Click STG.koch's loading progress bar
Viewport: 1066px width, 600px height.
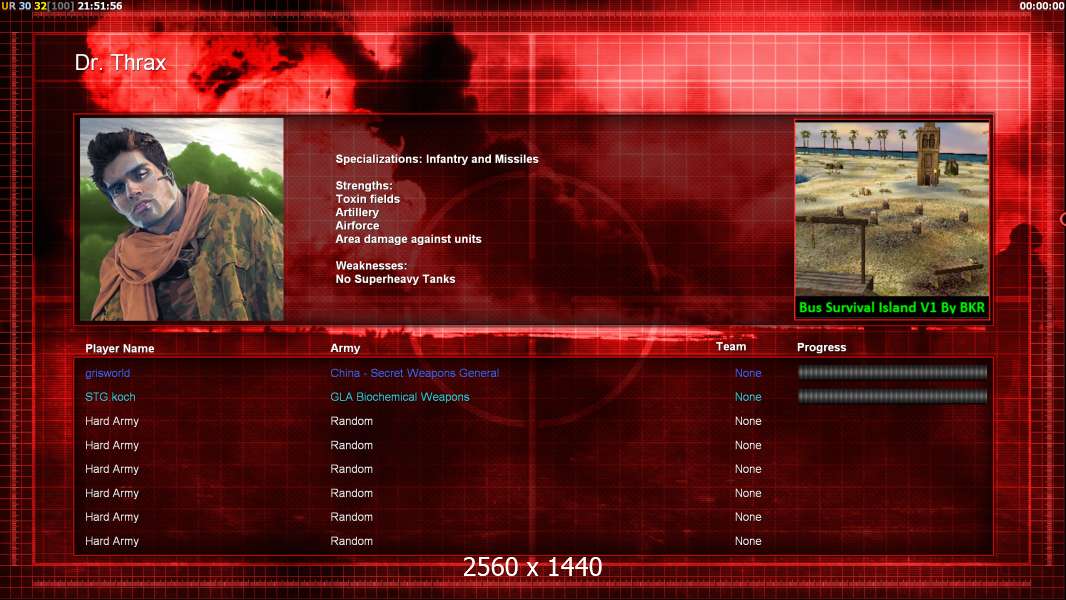(x=892, y=396)
